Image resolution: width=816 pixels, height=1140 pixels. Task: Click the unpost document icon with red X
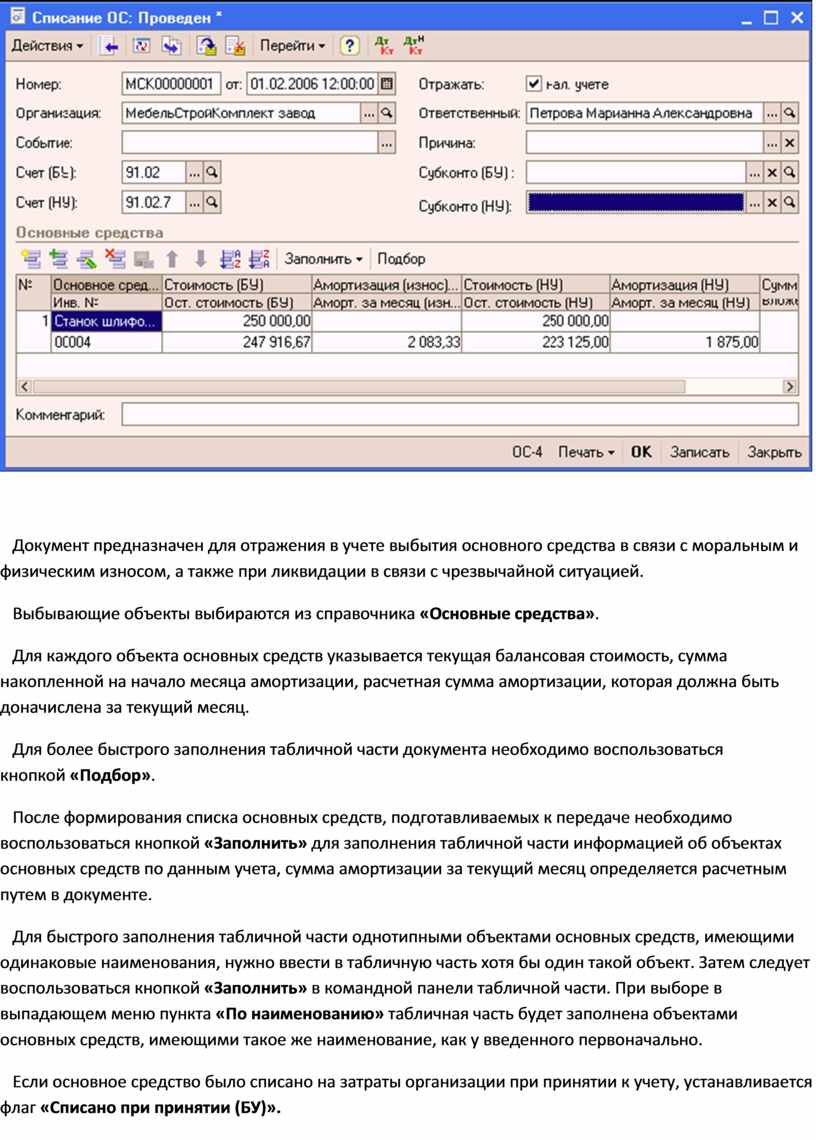point(235,46)
